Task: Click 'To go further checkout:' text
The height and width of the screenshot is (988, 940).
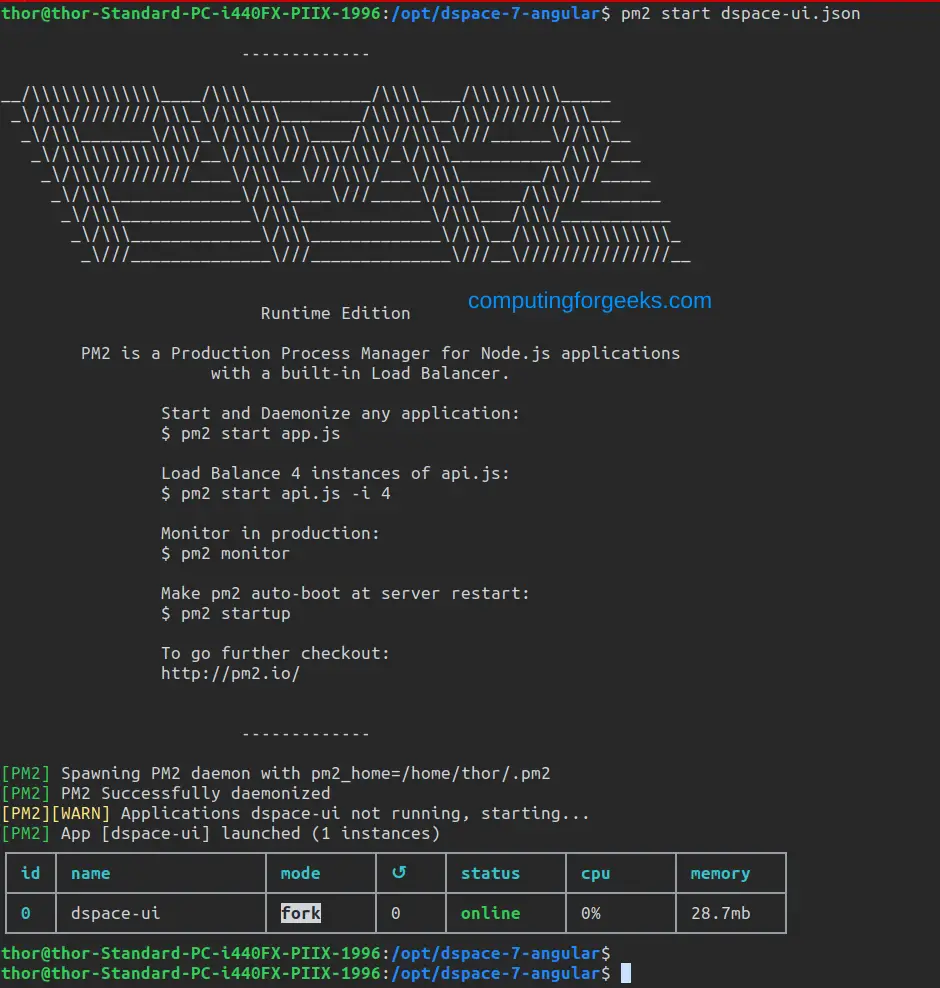Action: click(x=275, y=653)
